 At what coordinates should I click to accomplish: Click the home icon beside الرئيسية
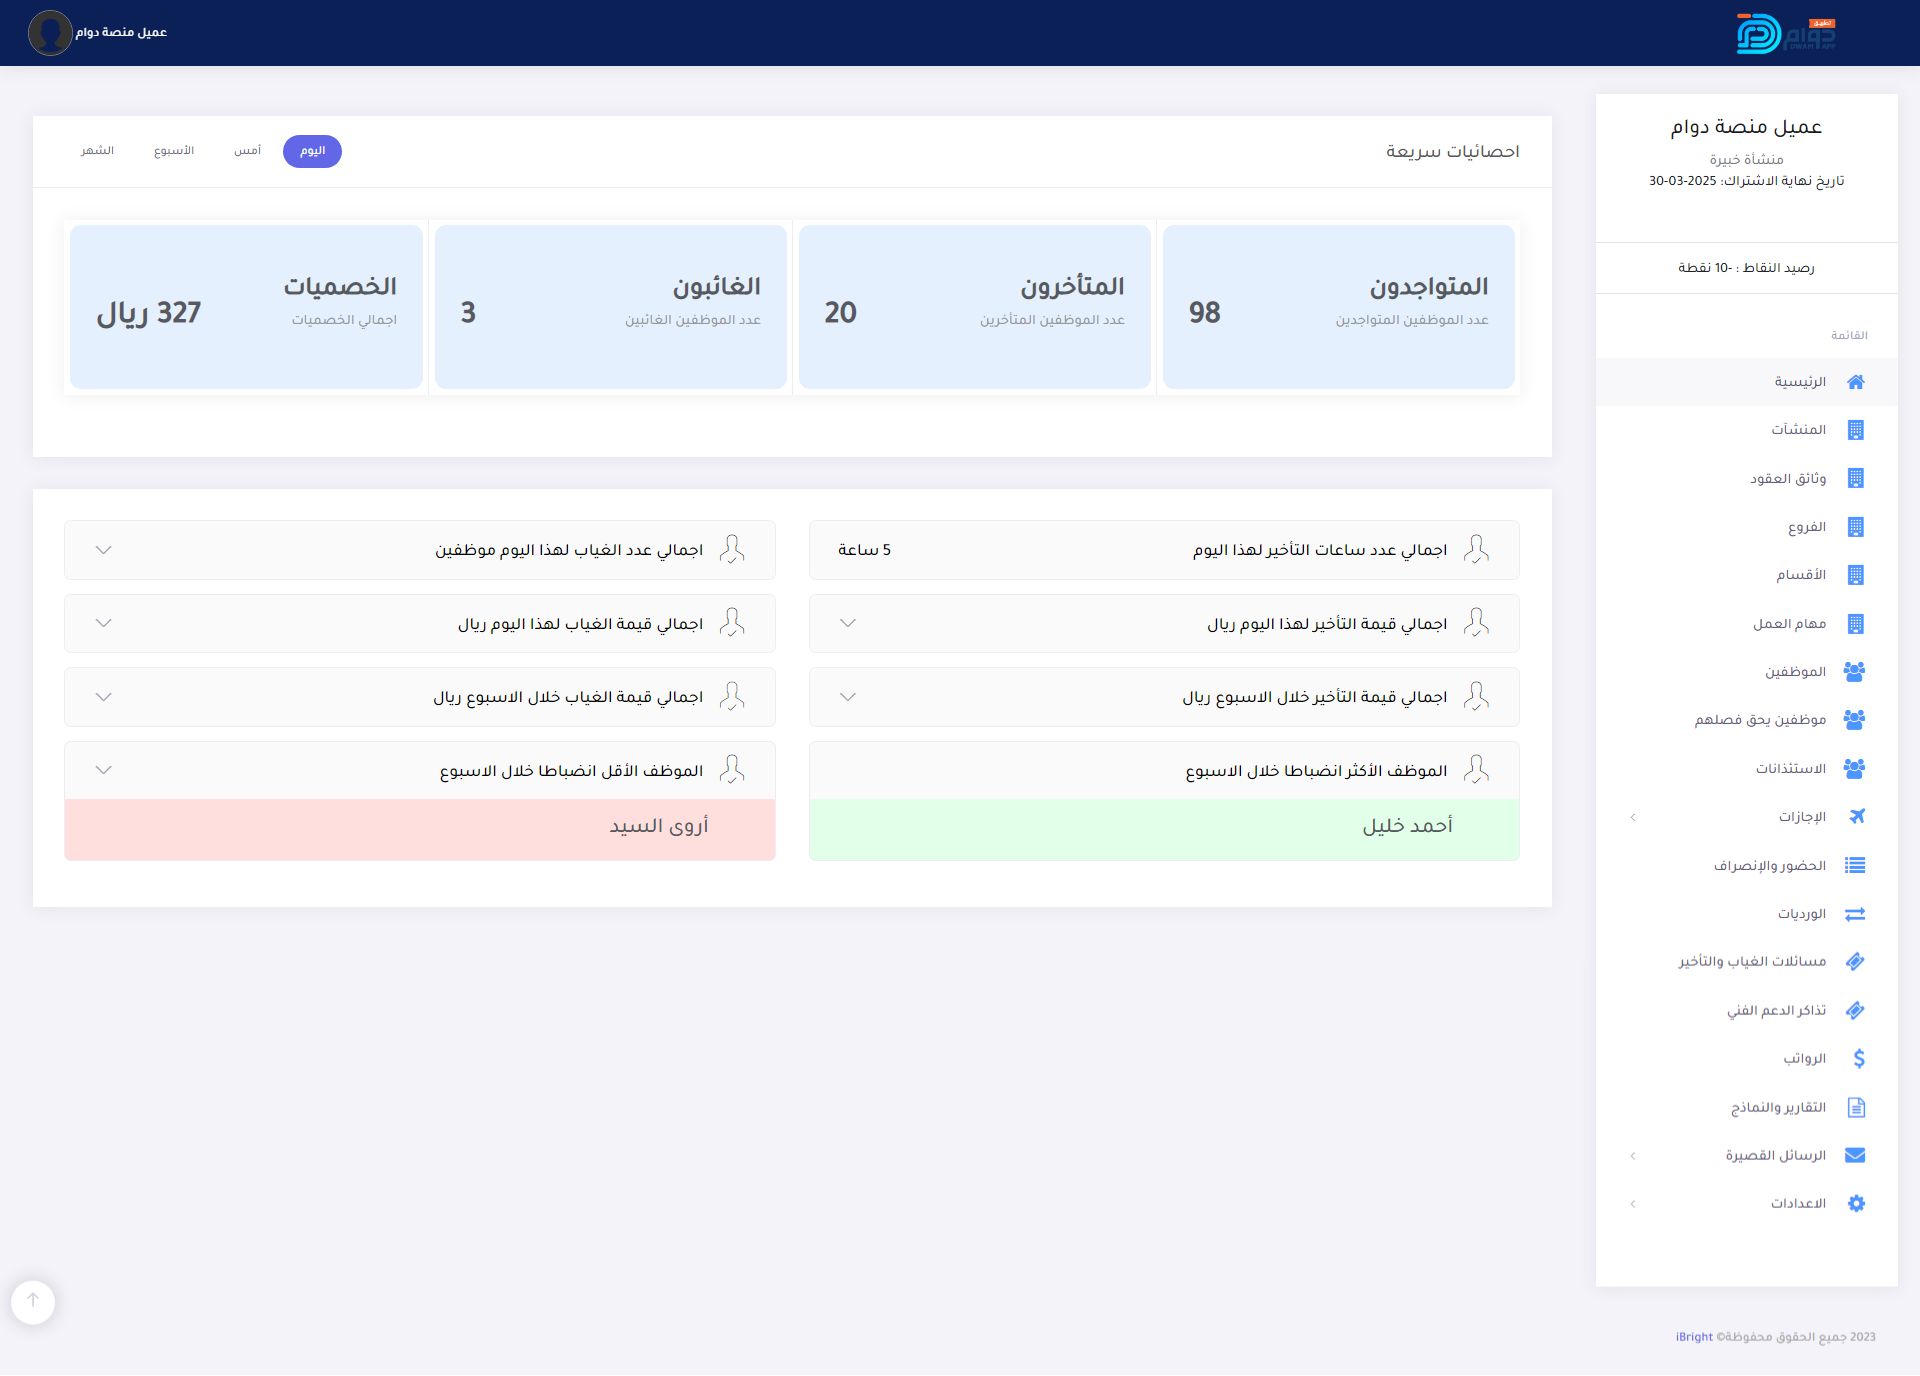coord(1856,382)
